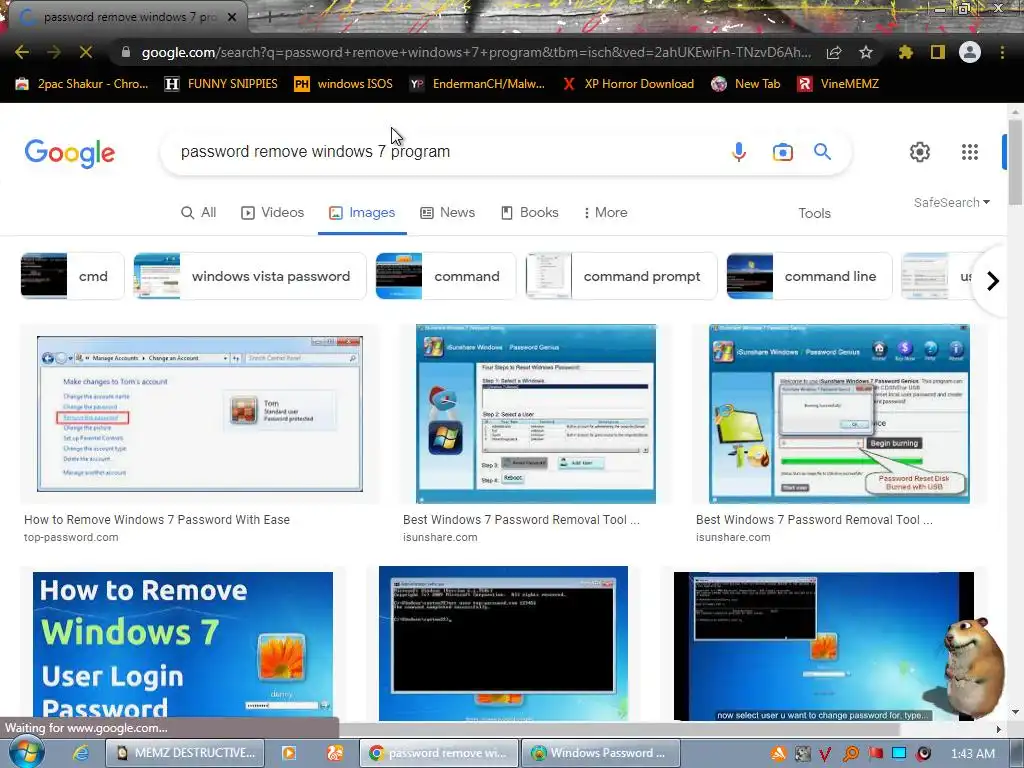Image resolution: width=1024 pixels, height=768 pixels.
Task: Show more filter chips with right chevron
Action: point(993,281)
